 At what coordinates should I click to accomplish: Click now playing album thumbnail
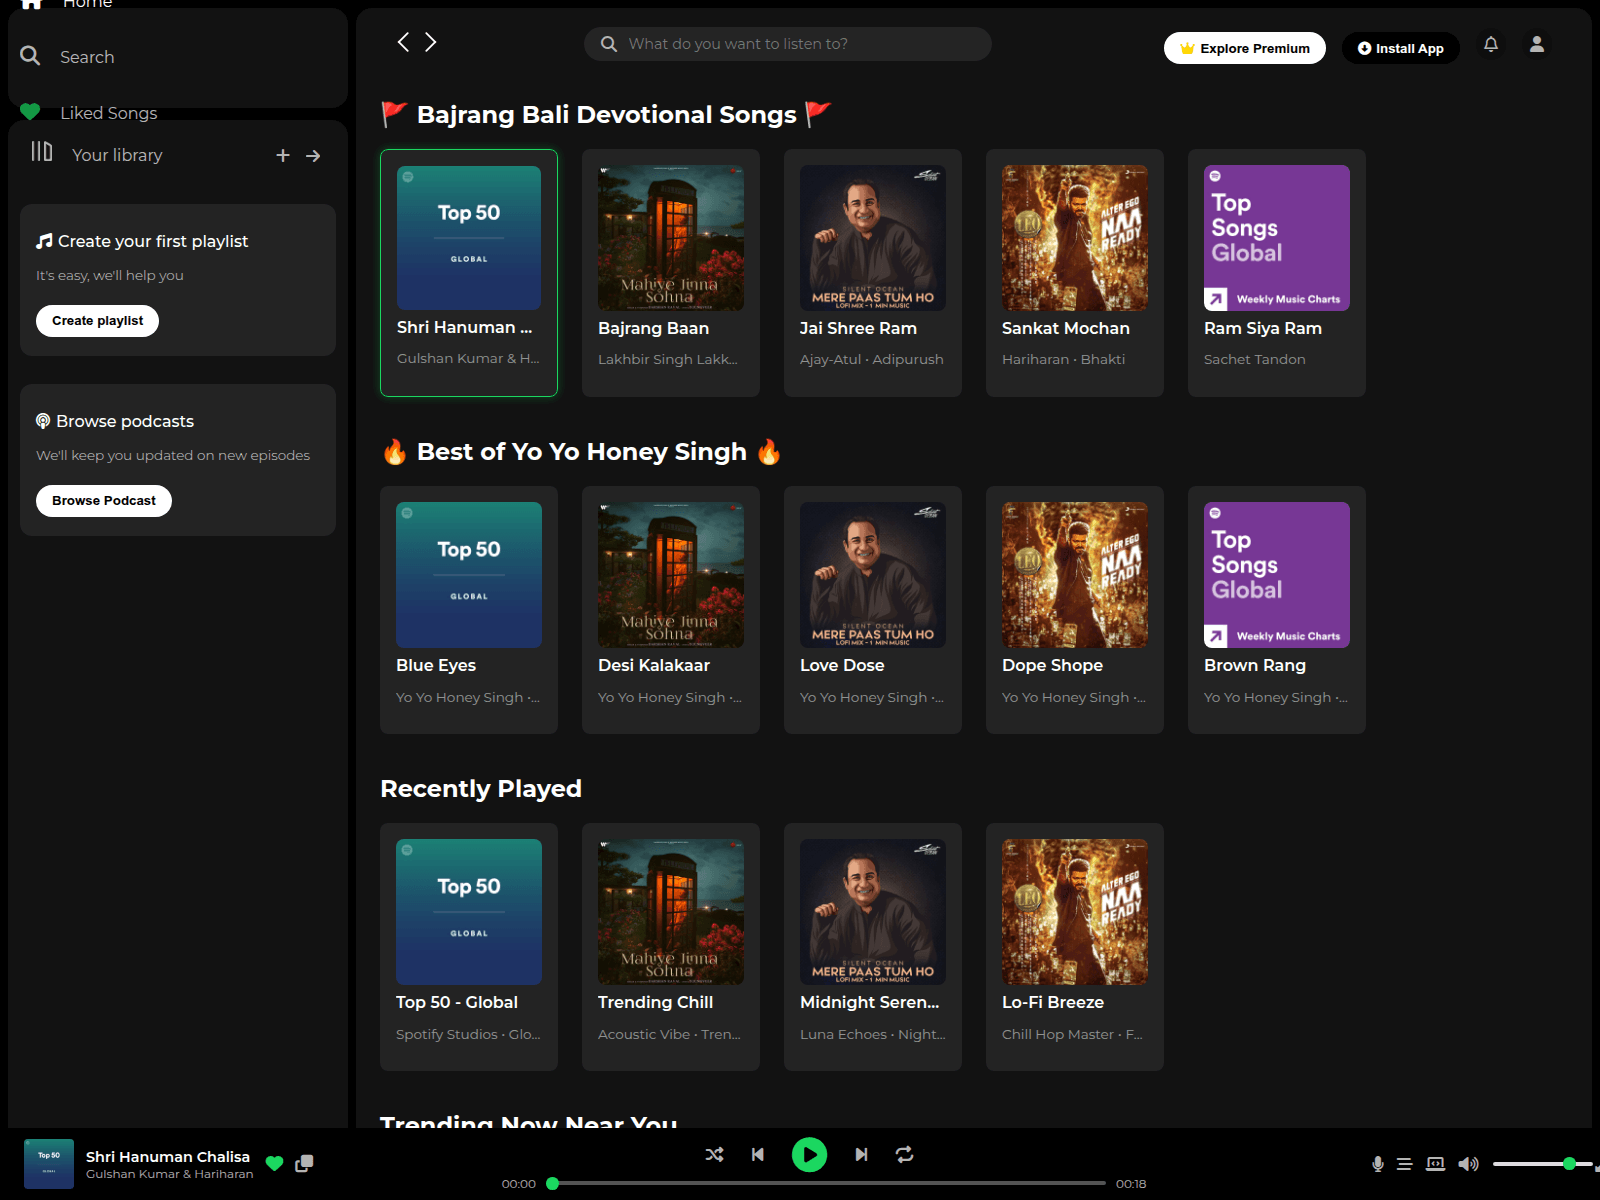pyautogui.click(x=49, y=1163)
